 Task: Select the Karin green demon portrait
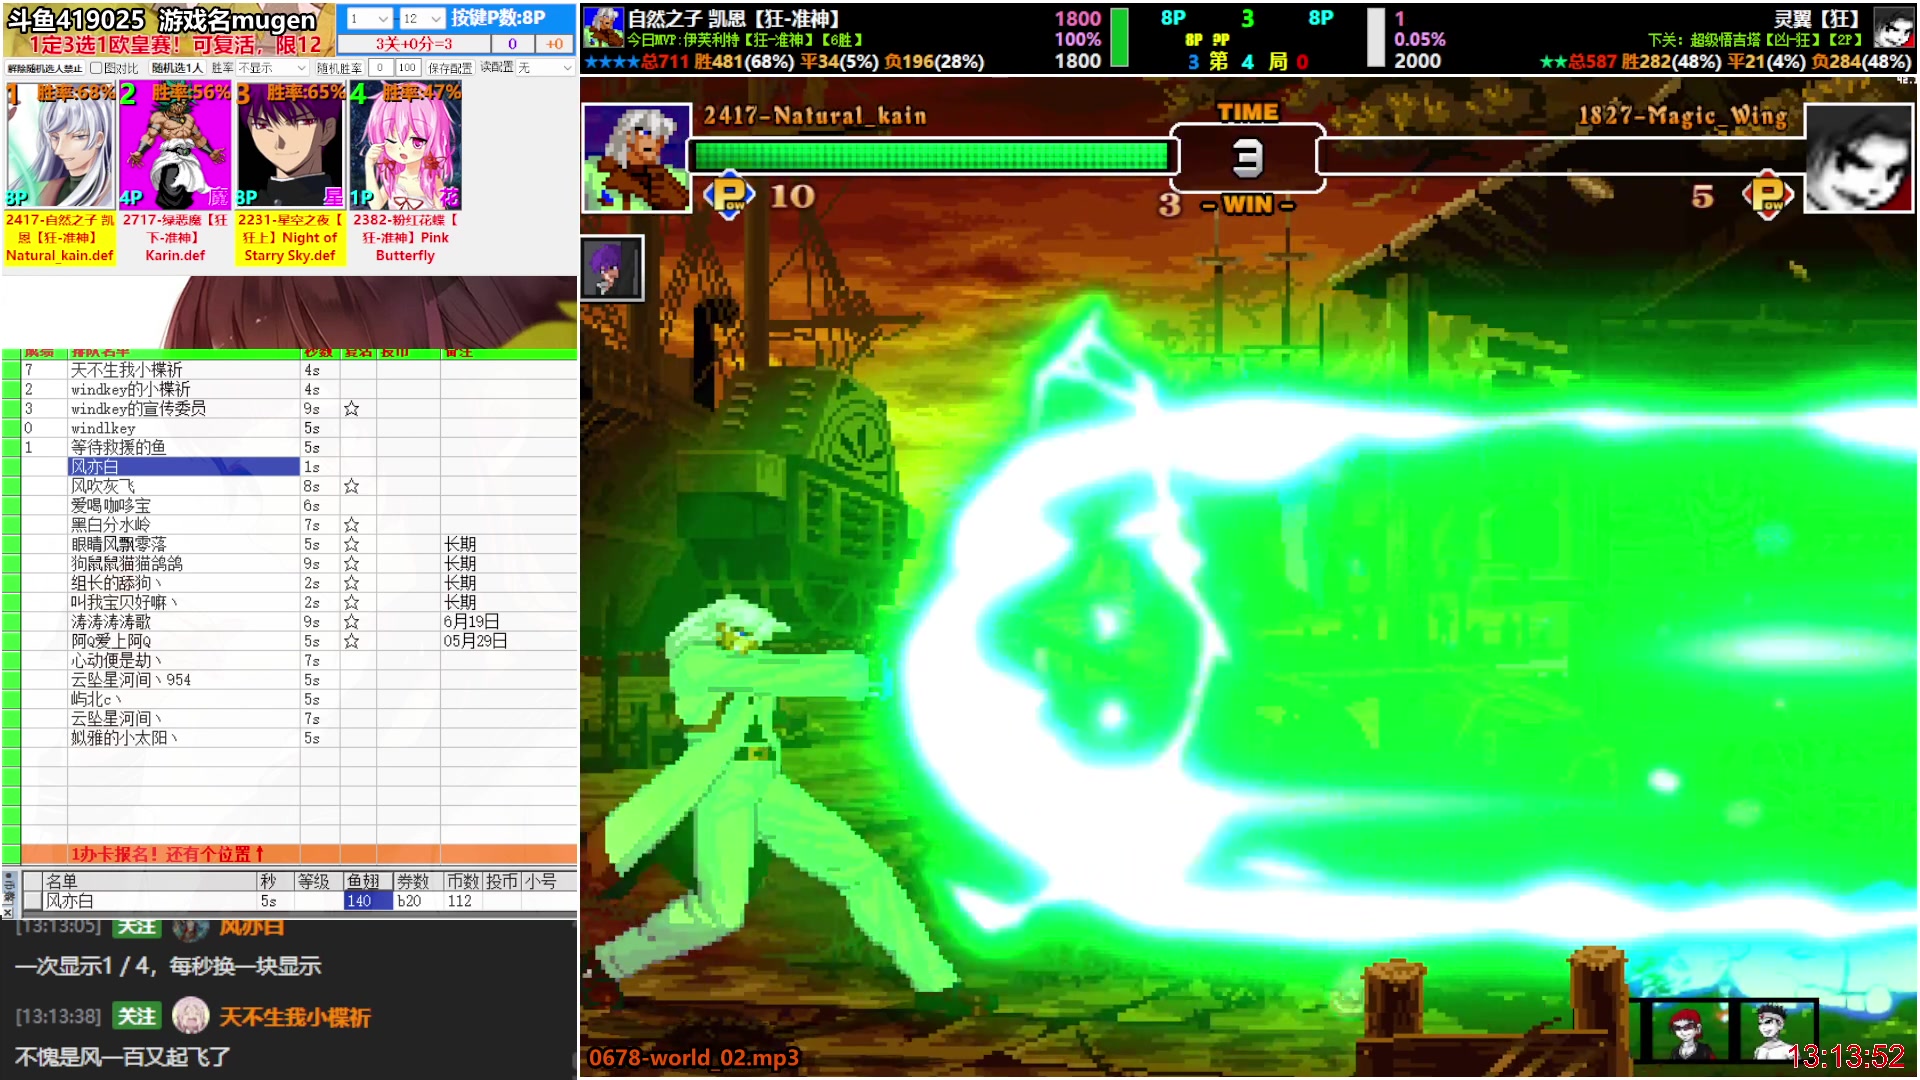[175, 146]
